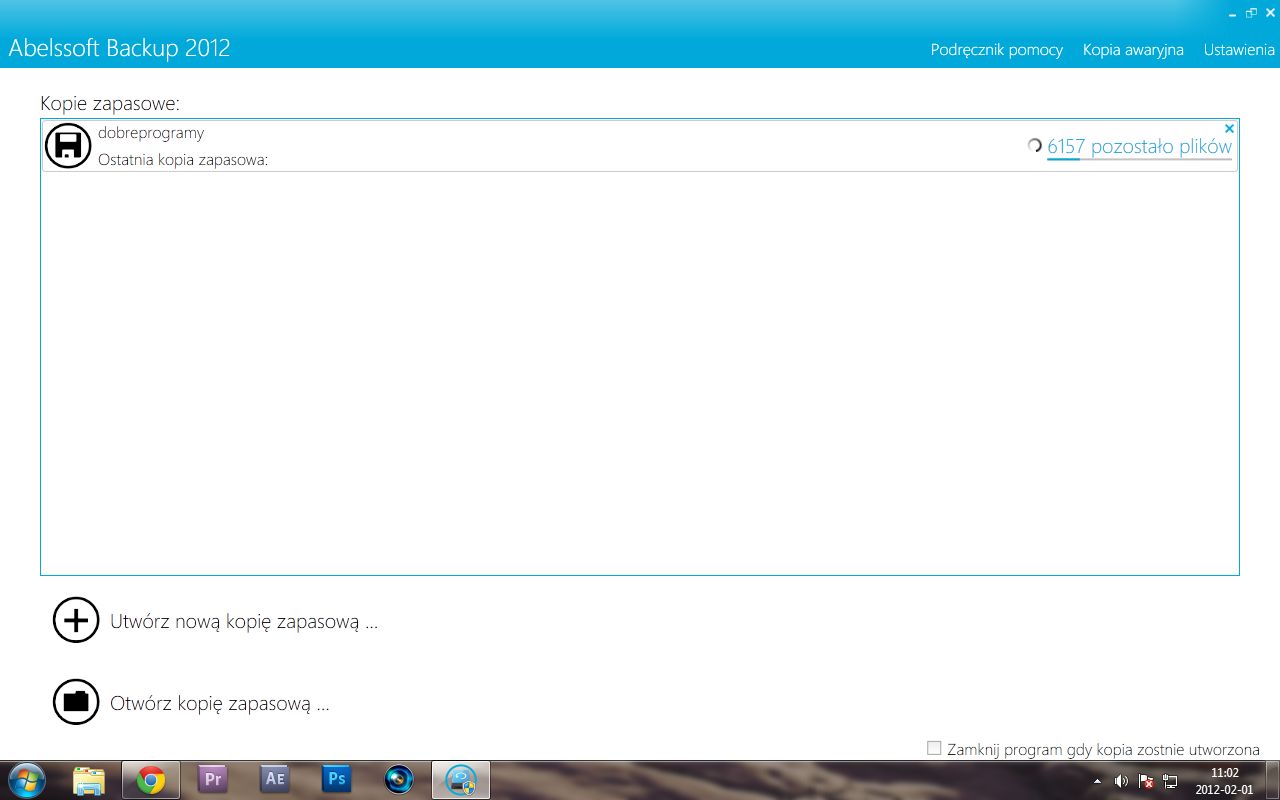Switch to Google Chrome in taskbar
Viewport: 1280px width, 800px height.
(x=151, y=780)
